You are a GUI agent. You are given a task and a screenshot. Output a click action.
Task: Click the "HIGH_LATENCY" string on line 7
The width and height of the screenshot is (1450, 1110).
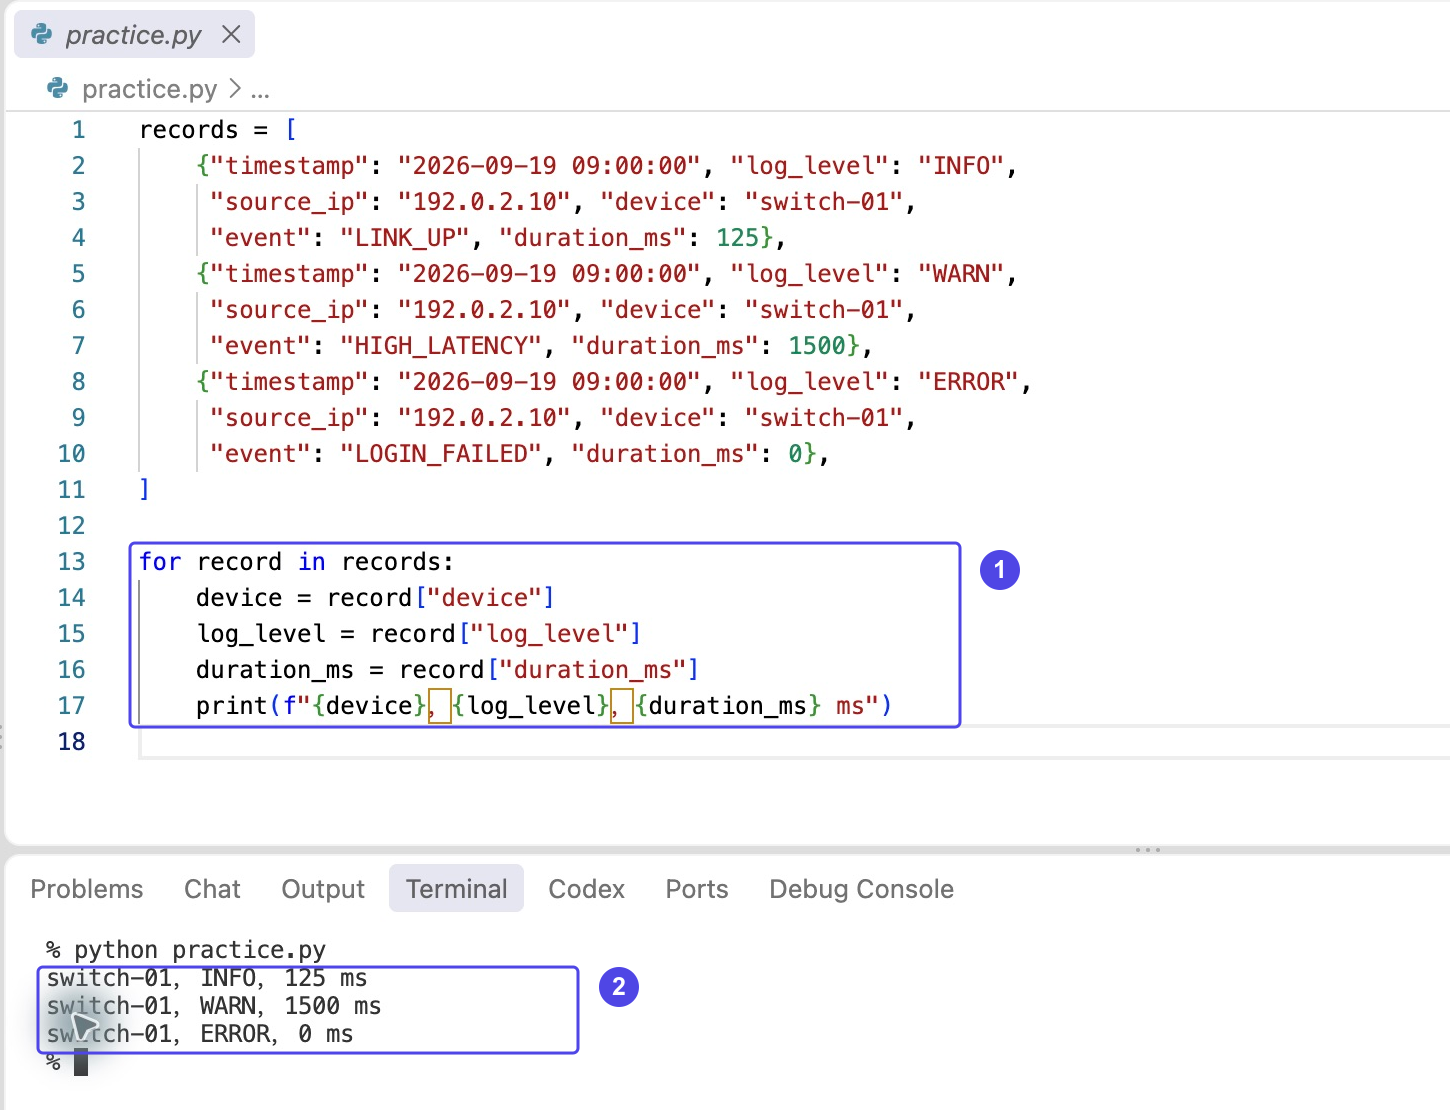[x=441, y=346]
